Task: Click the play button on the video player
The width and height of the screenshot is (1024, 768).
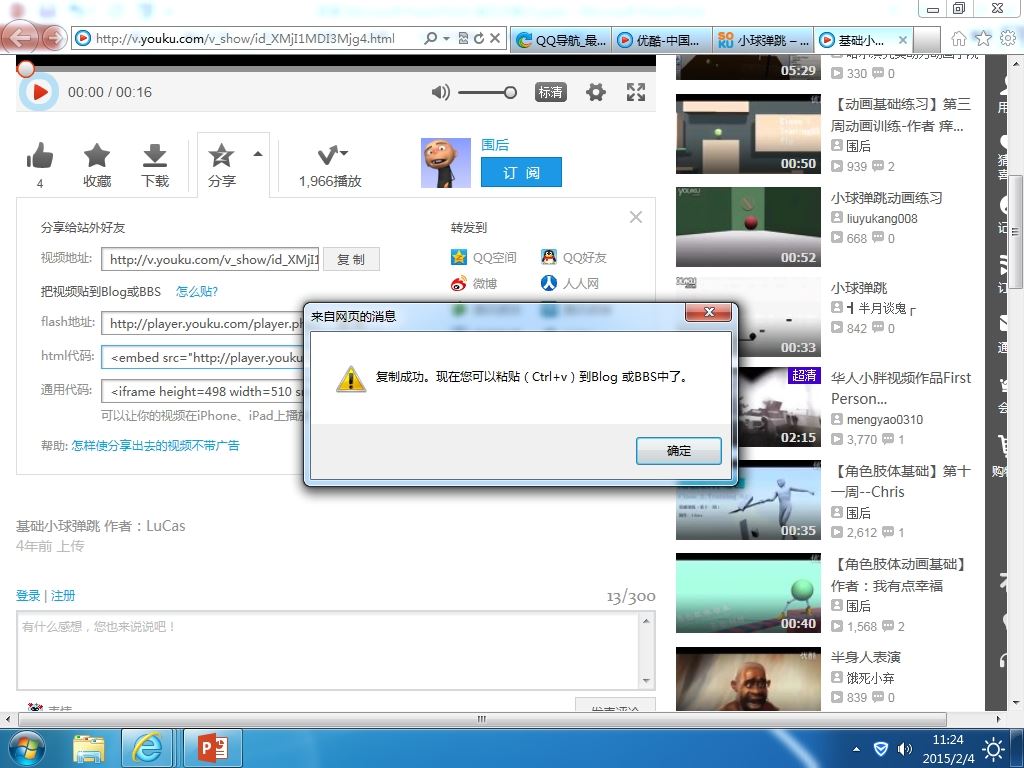Action: (39, 92)
